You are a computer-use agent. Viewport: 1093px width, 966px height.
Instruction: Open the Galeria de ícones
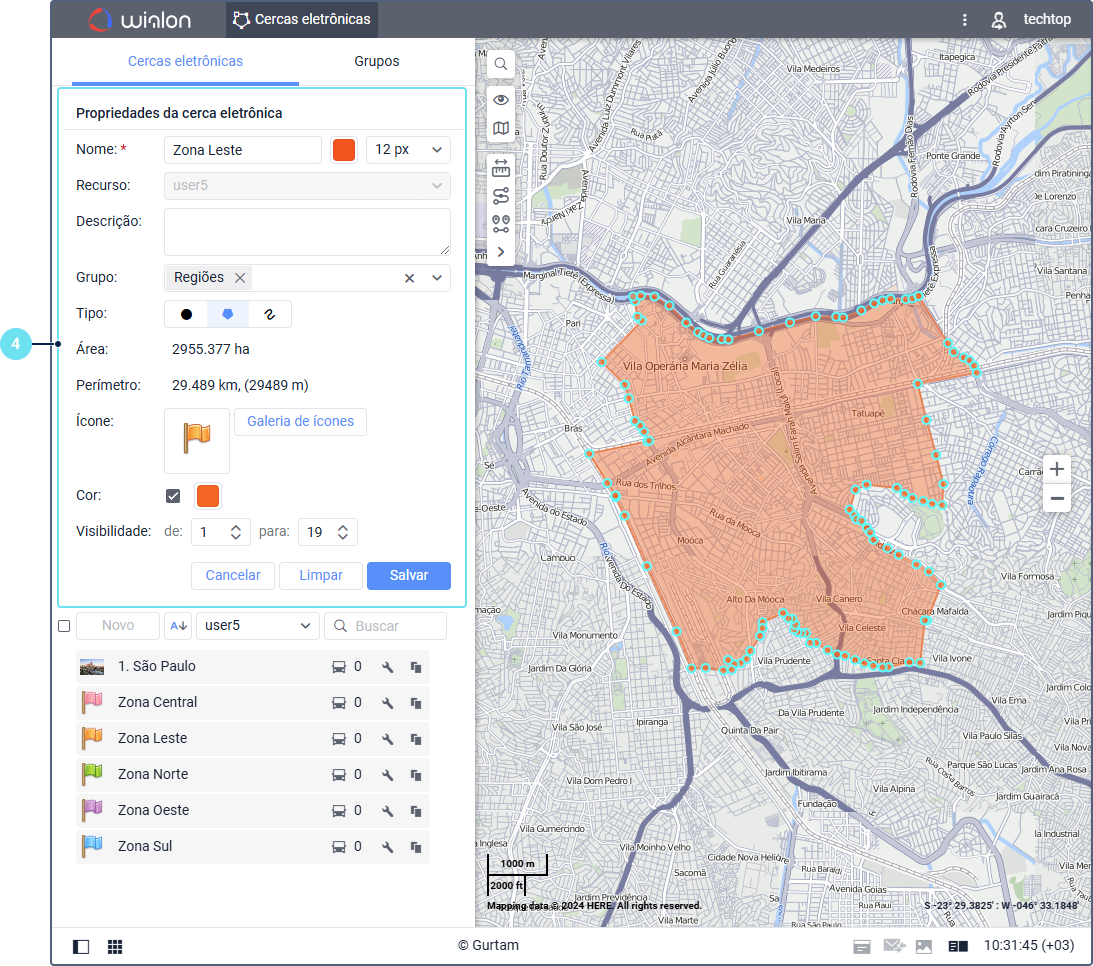[x=300, y=422]
